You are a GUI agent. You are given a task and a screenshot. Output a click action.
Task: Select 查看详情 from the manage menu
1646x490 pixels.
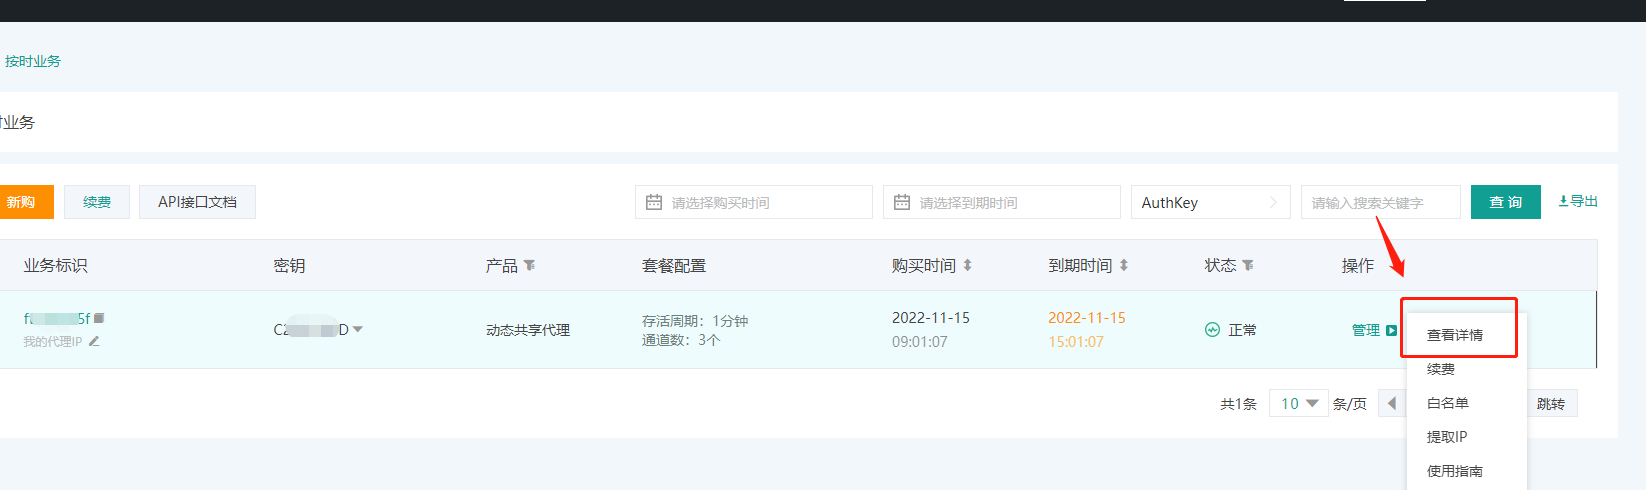tap(1454, 335)
